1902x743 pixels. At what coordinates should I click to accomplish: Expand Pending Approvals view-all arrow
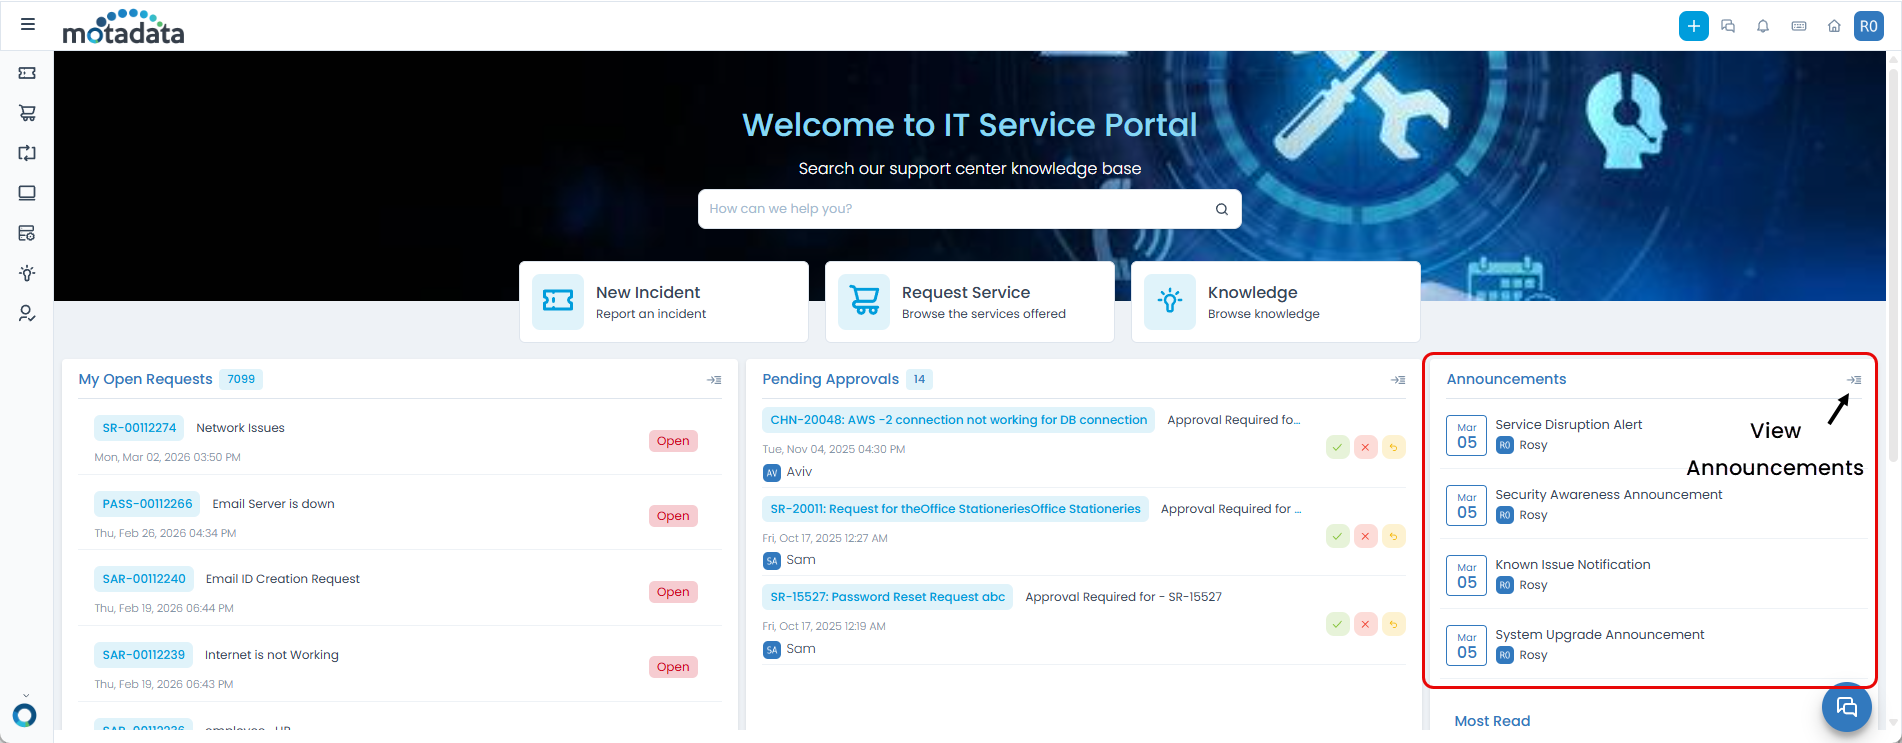click(1398, 380)
